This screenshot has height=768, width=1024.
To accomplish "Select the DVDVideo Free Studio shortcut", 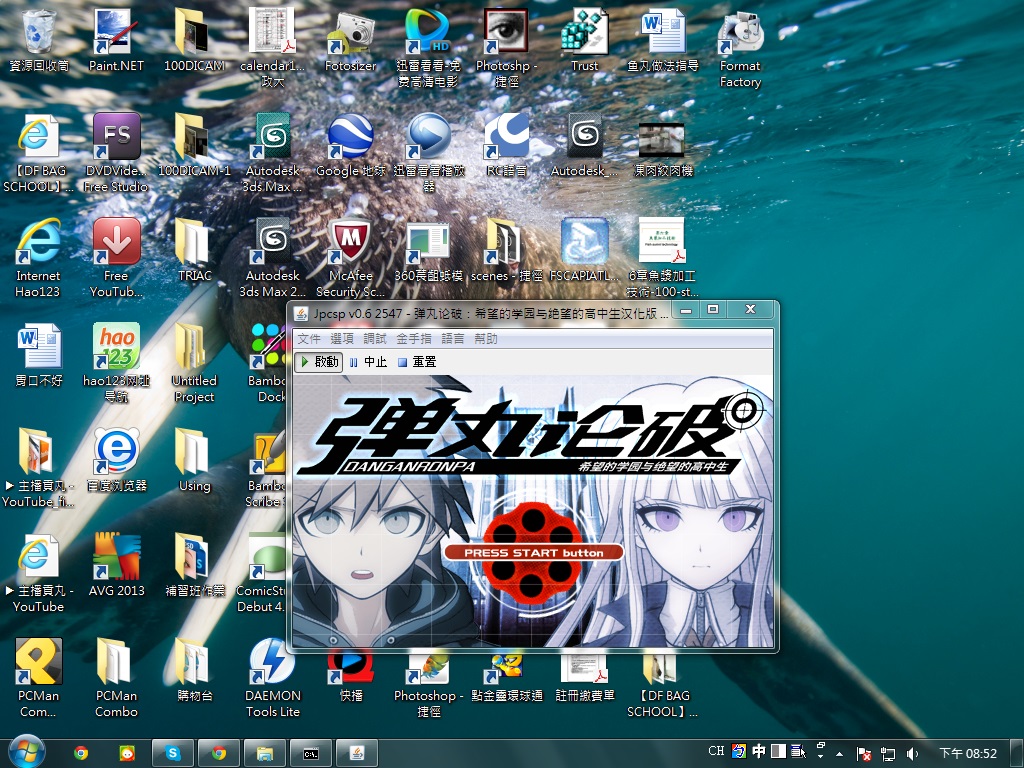I will click(x=116, y=154).
